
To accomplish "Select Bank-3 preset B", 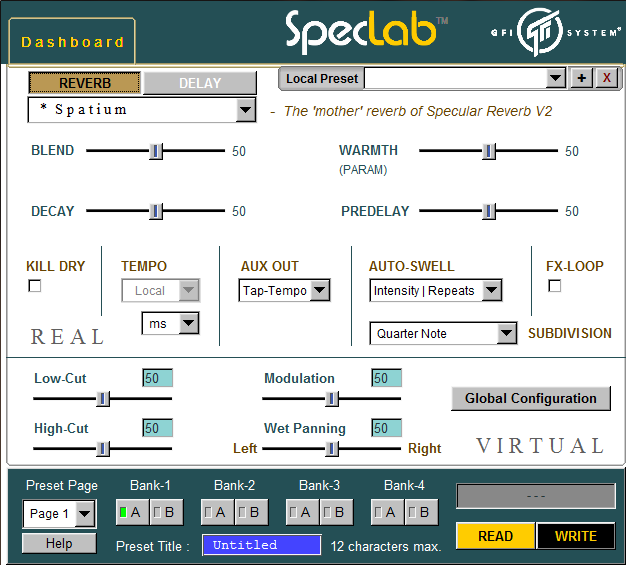I will pos(337,512).
